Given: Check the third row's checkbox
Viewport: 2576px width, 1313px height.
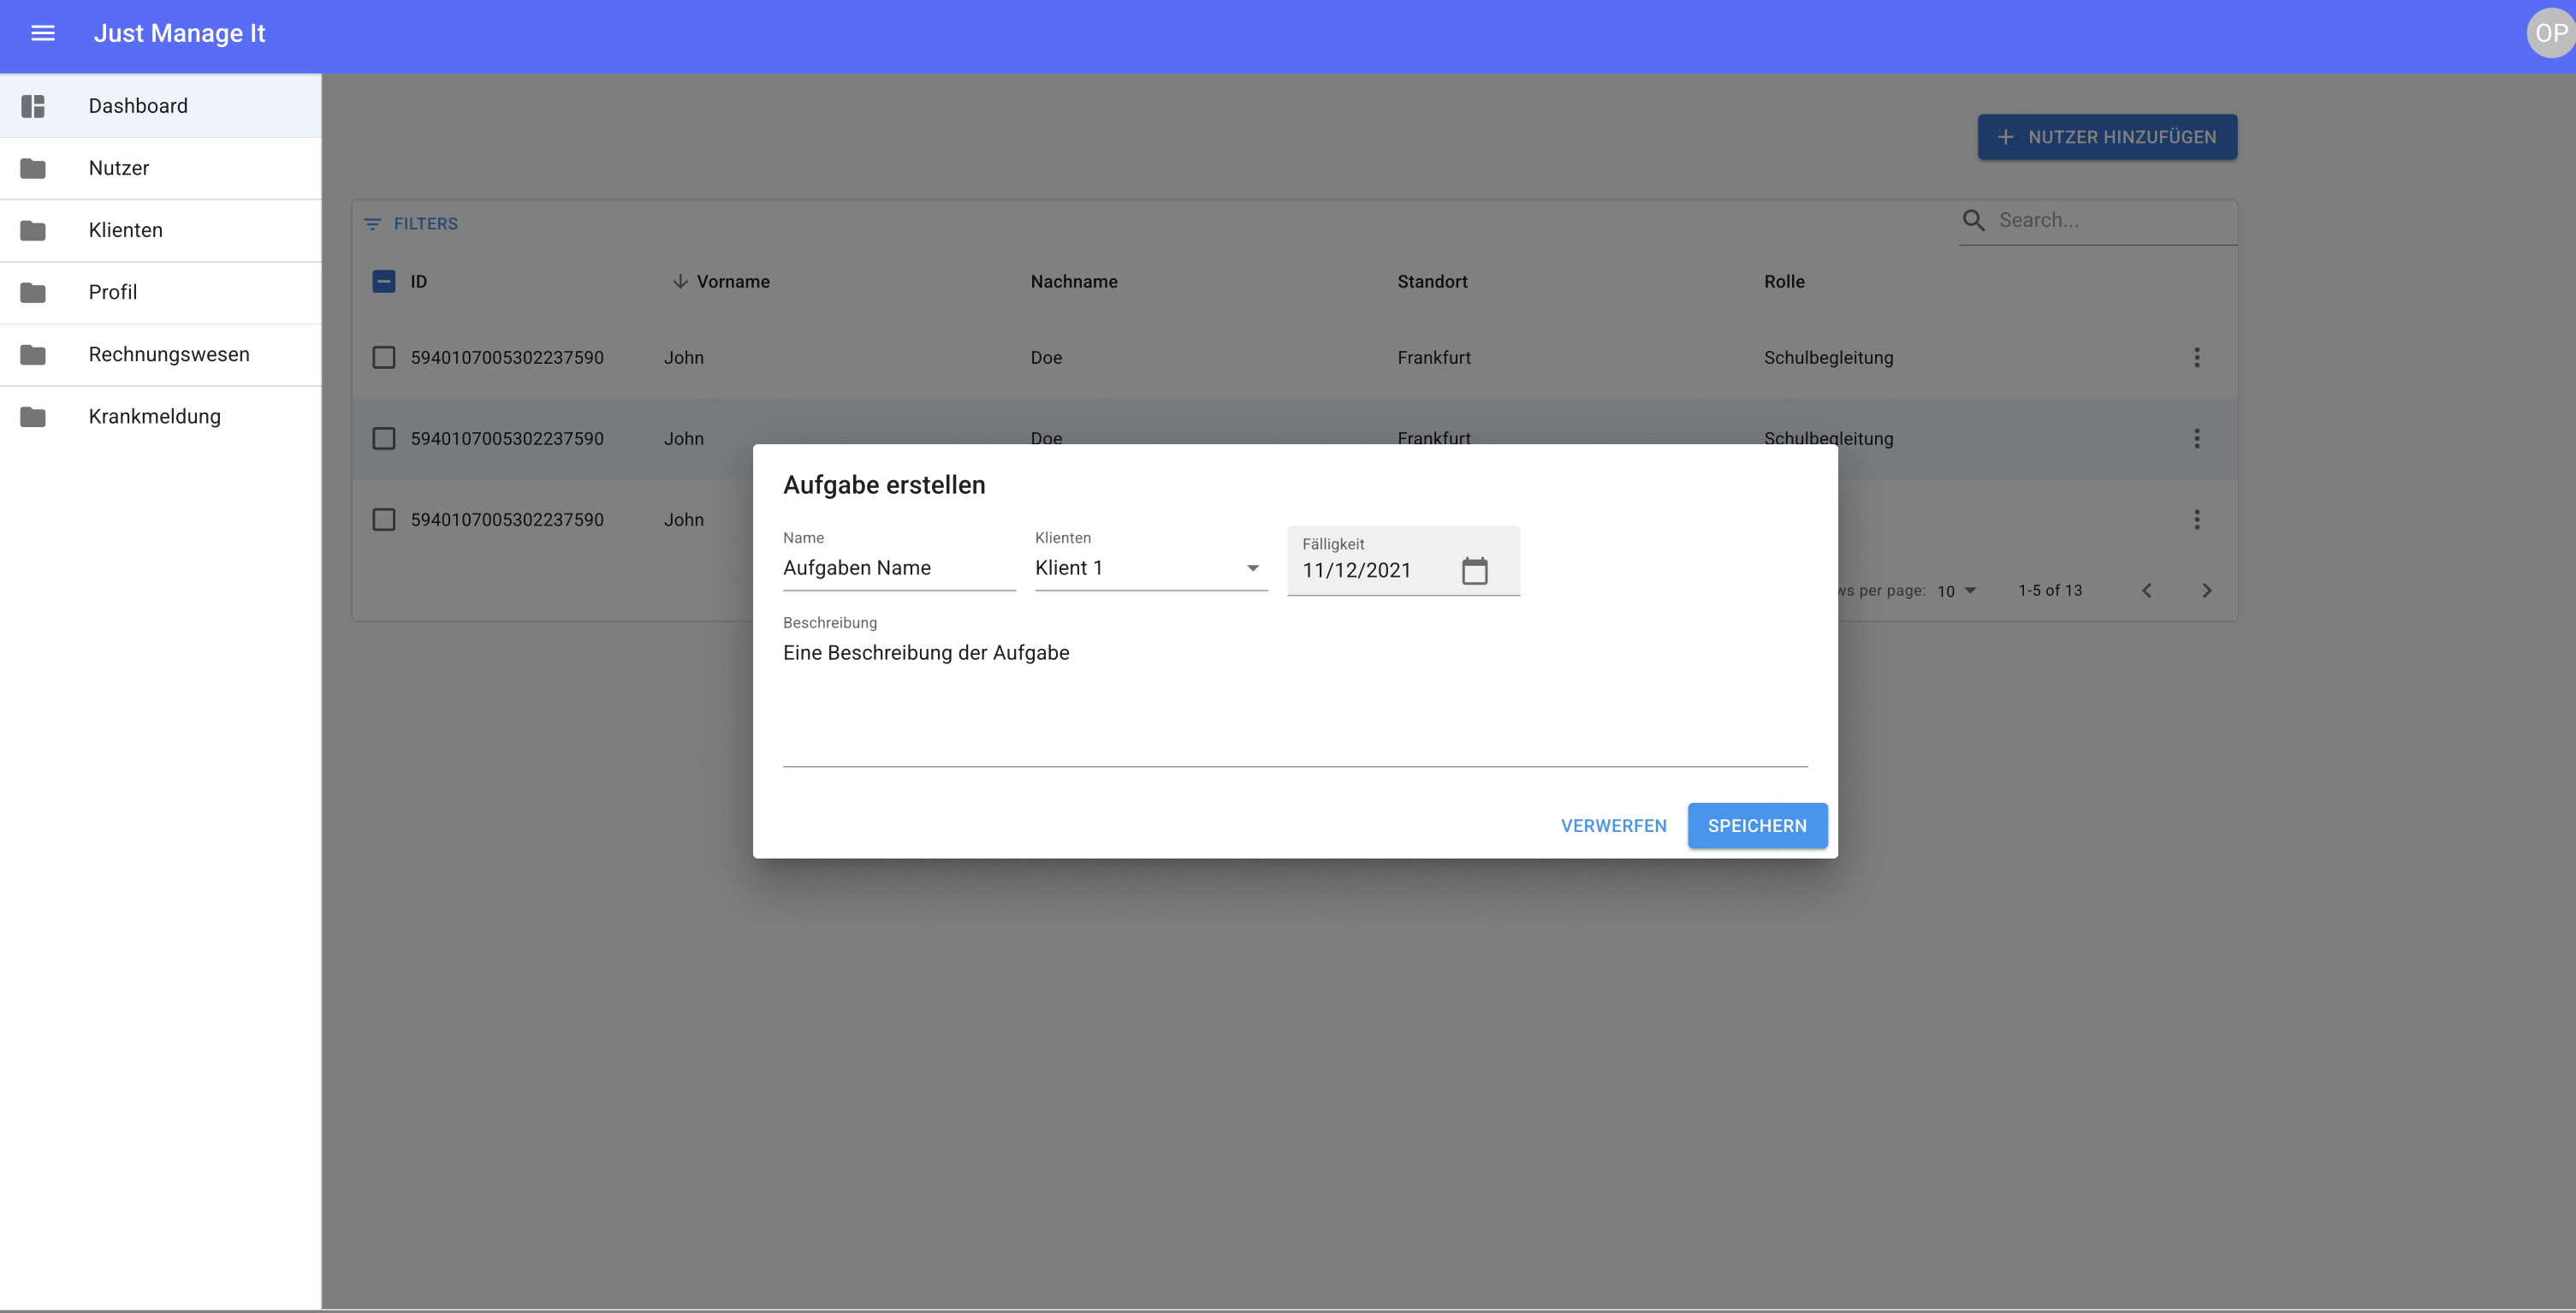Looking at the screenshot, I should click(384, 520).
